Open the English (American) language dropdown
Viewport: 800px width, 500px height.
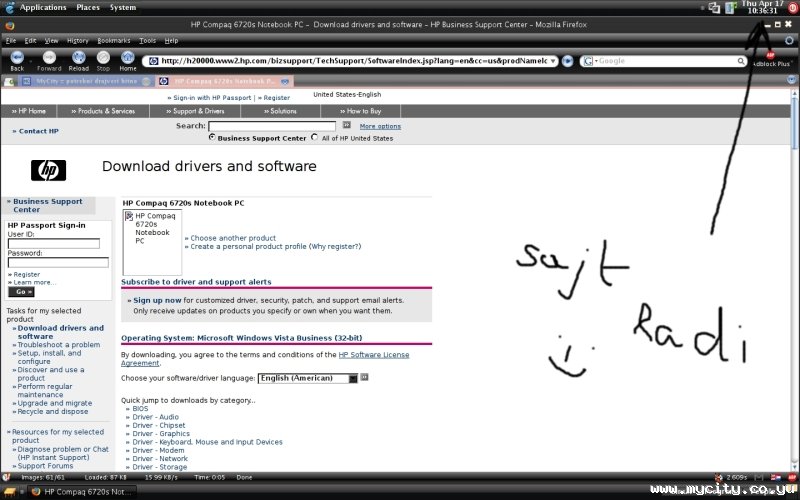pos(308,378)
